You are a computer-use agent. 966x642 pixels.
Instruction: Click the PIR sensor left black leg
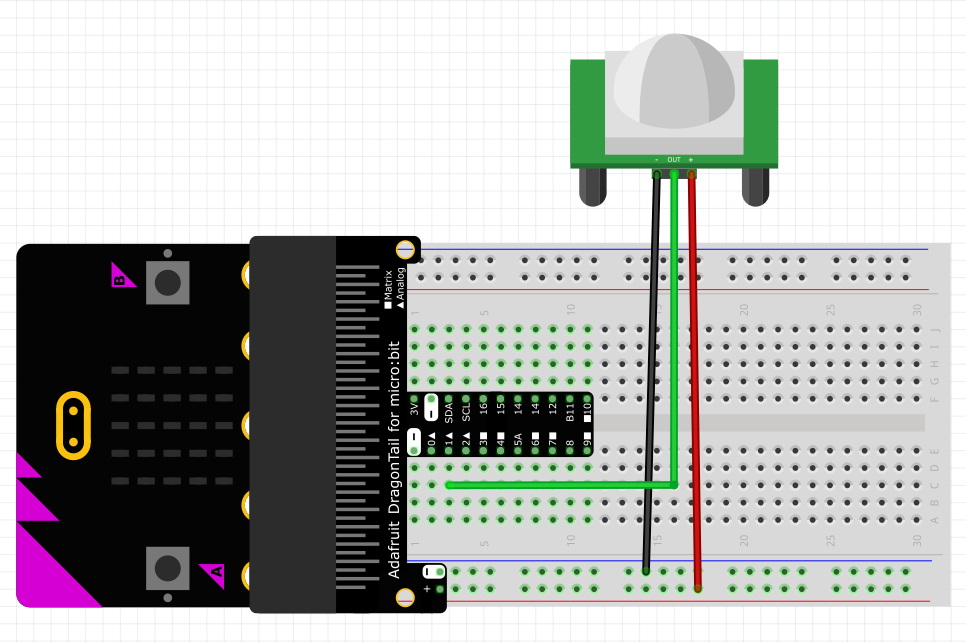tap(593, 187)
